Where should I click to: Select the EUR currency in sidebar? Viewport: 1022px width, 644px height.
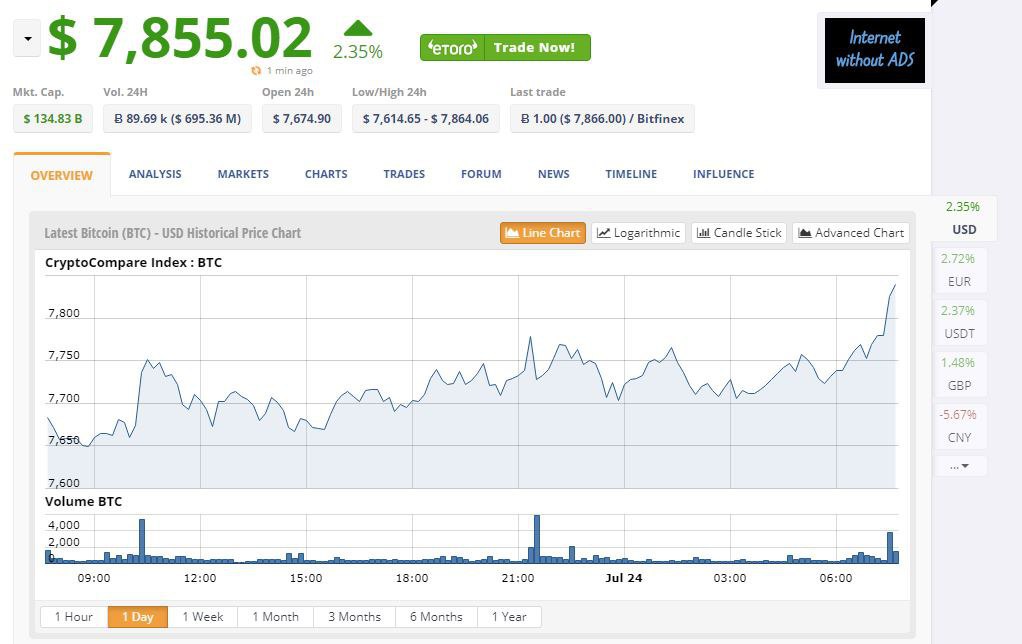[x=959, y=270]
